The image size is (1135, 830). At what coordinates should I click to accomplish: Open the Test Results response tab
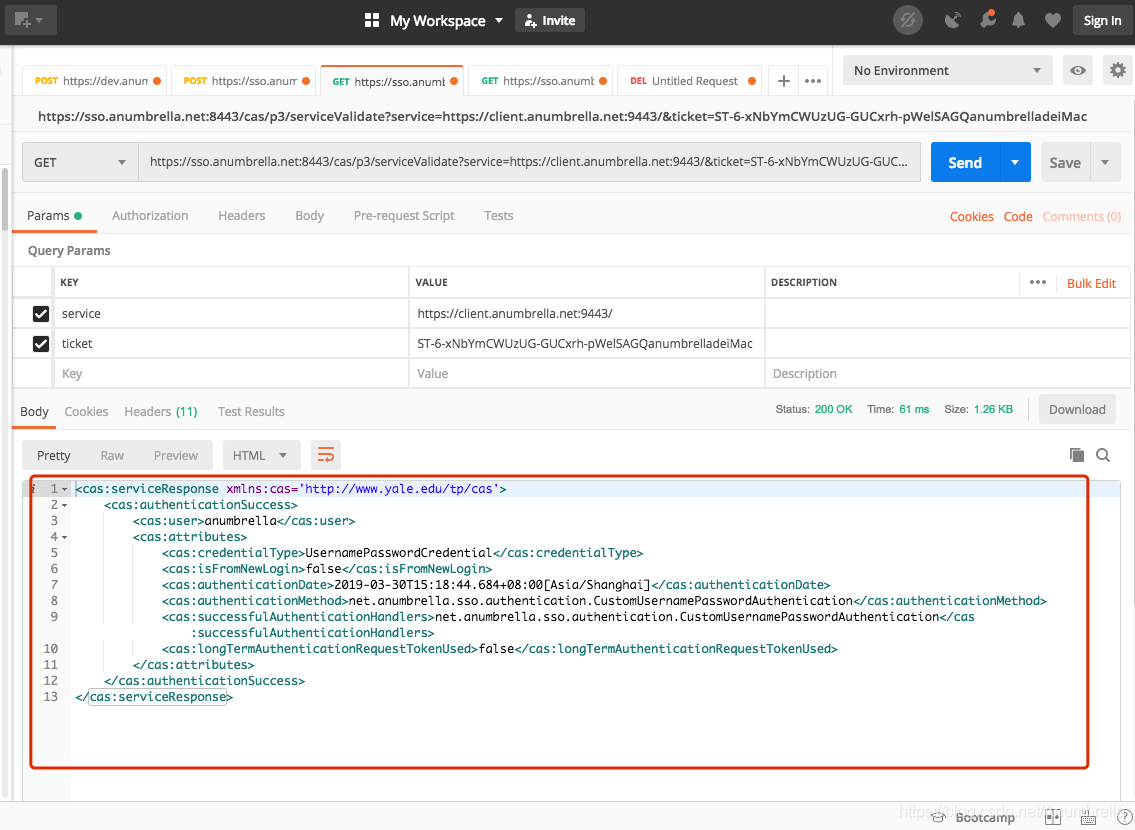pyautogui.click(x=251, y=412)
